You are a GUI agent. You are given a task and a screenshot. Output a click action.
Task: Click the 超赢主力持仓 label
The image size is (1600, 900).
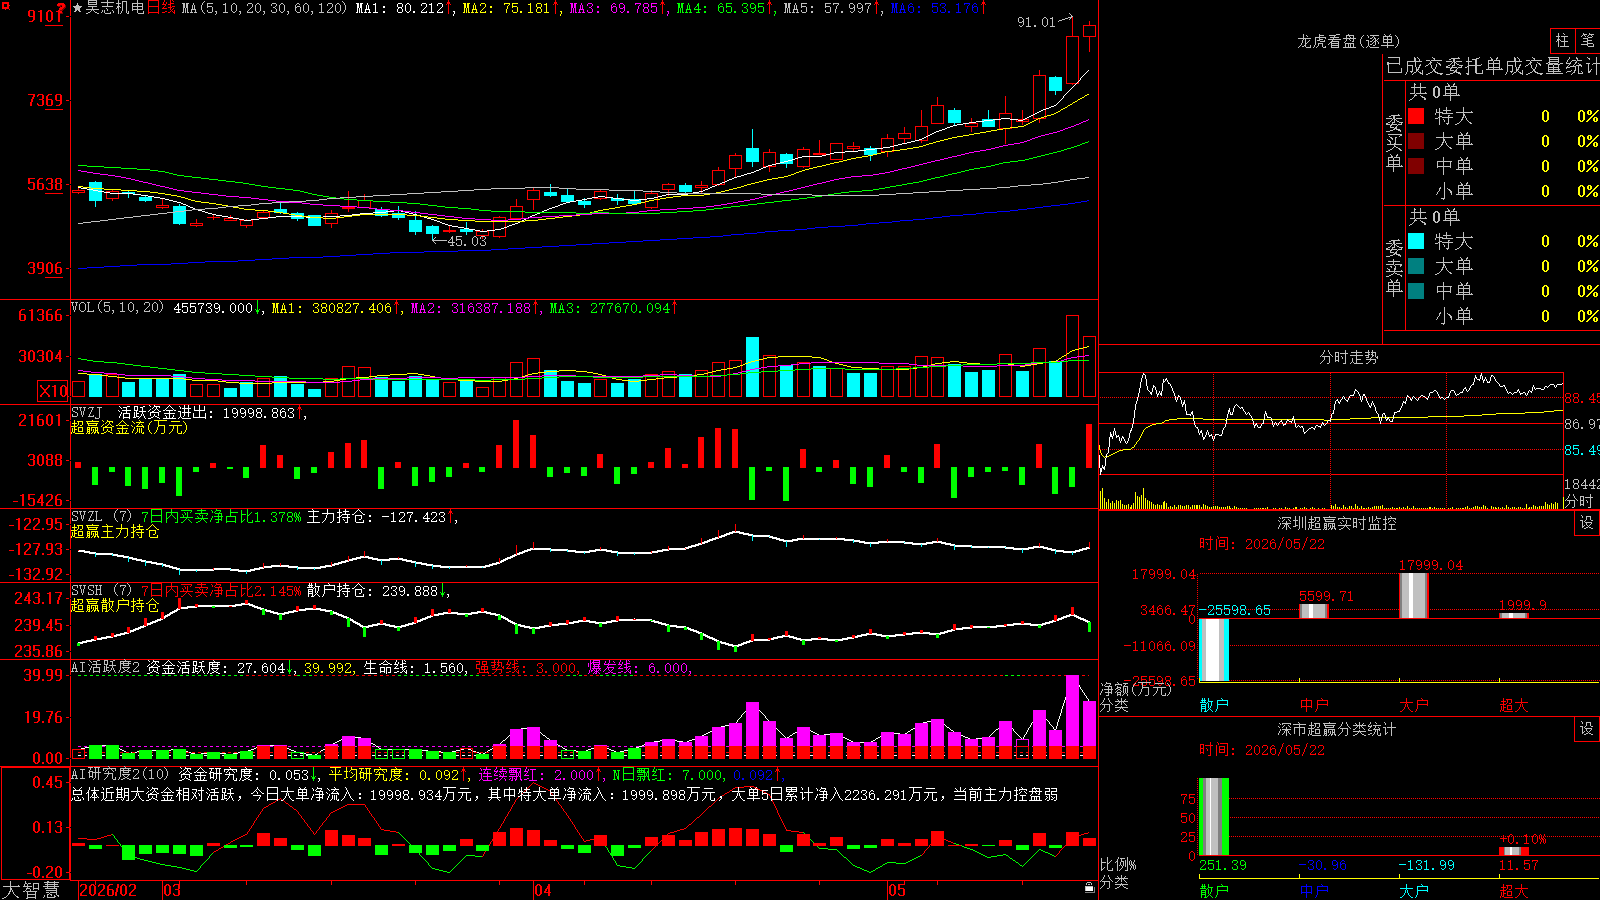click(115, 531)
